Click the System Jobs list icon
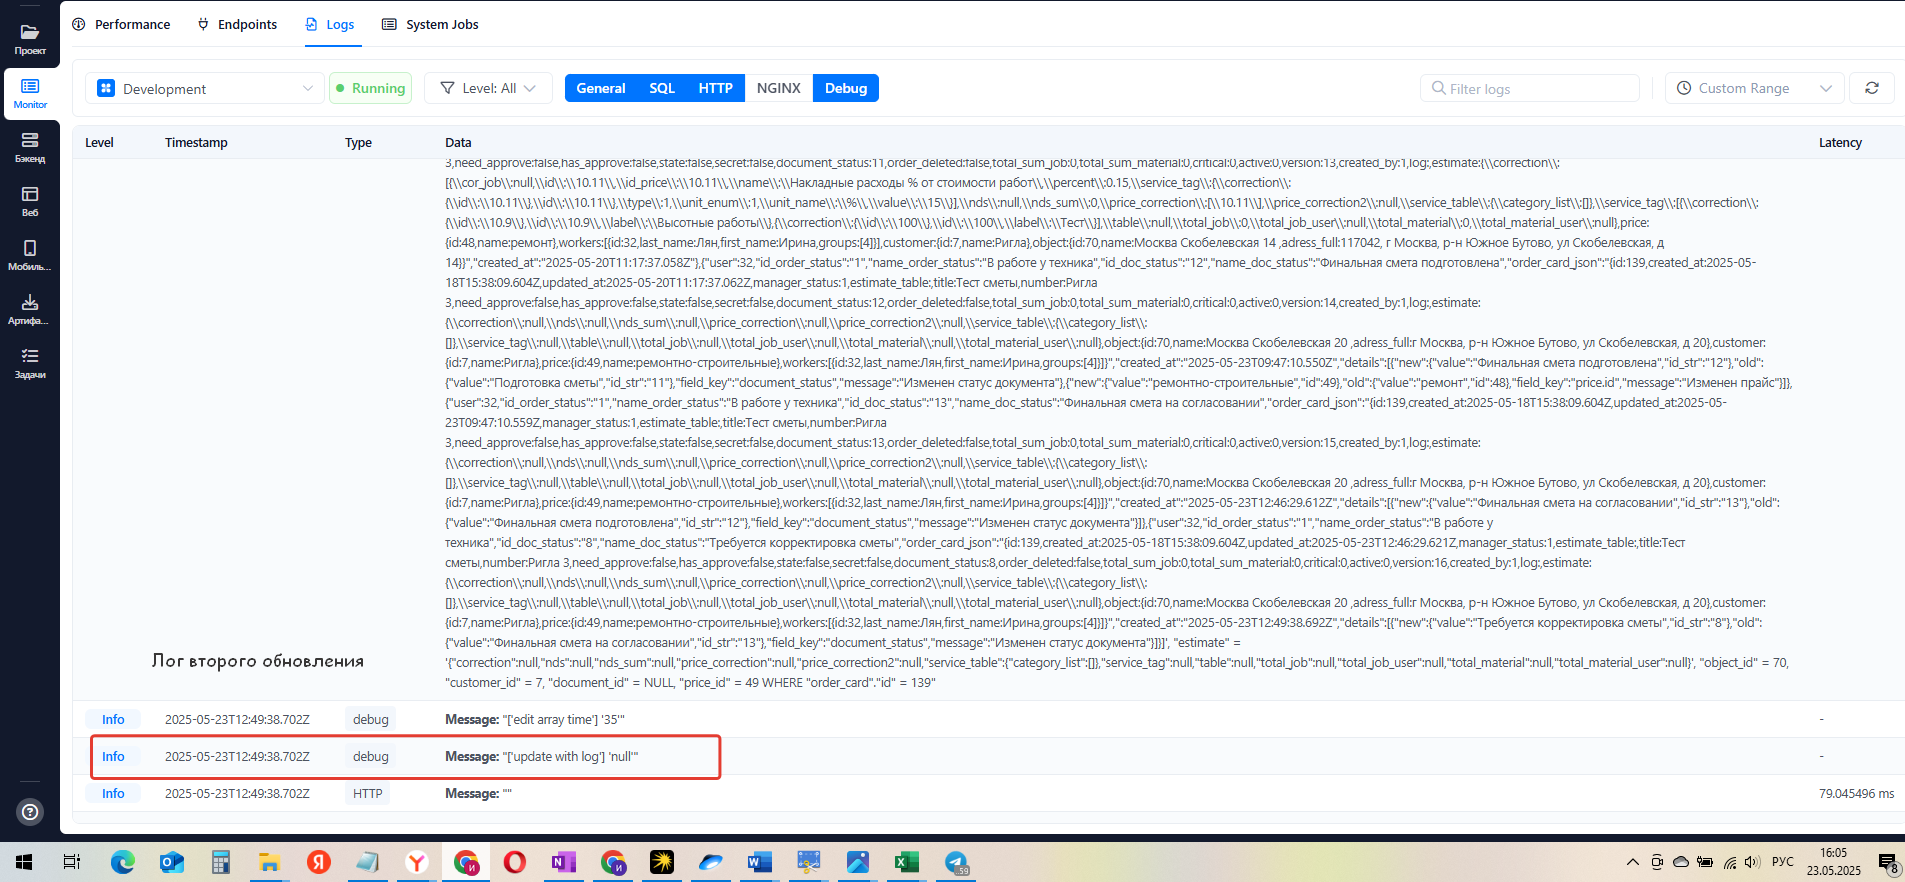Image resolution: width=1905 pixels, height=882 pixels. point(389,24)
